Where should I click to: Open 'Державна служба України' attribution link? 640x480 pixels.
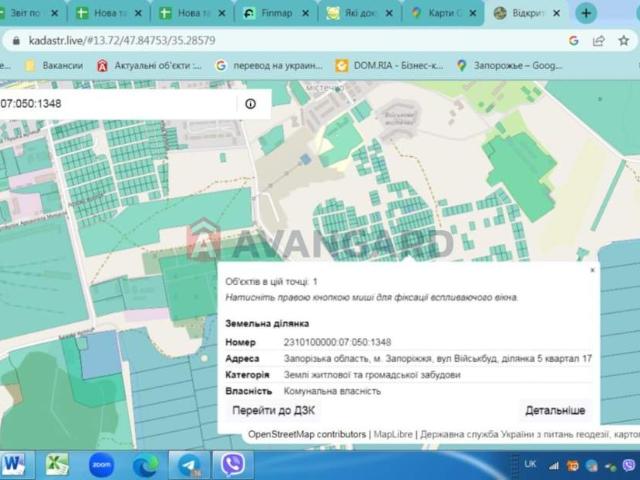pyautogui.click(x=529, y=434)
